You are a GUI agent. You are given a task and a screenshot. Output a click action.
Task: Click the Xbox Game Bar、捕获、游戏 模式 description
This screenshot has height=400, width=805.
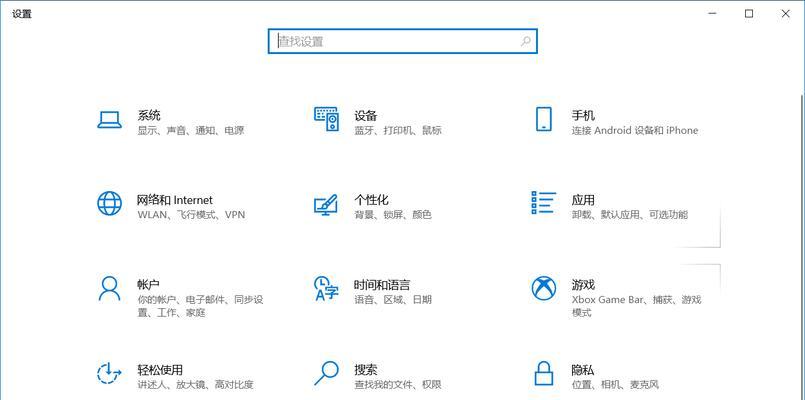coord(637,306)
